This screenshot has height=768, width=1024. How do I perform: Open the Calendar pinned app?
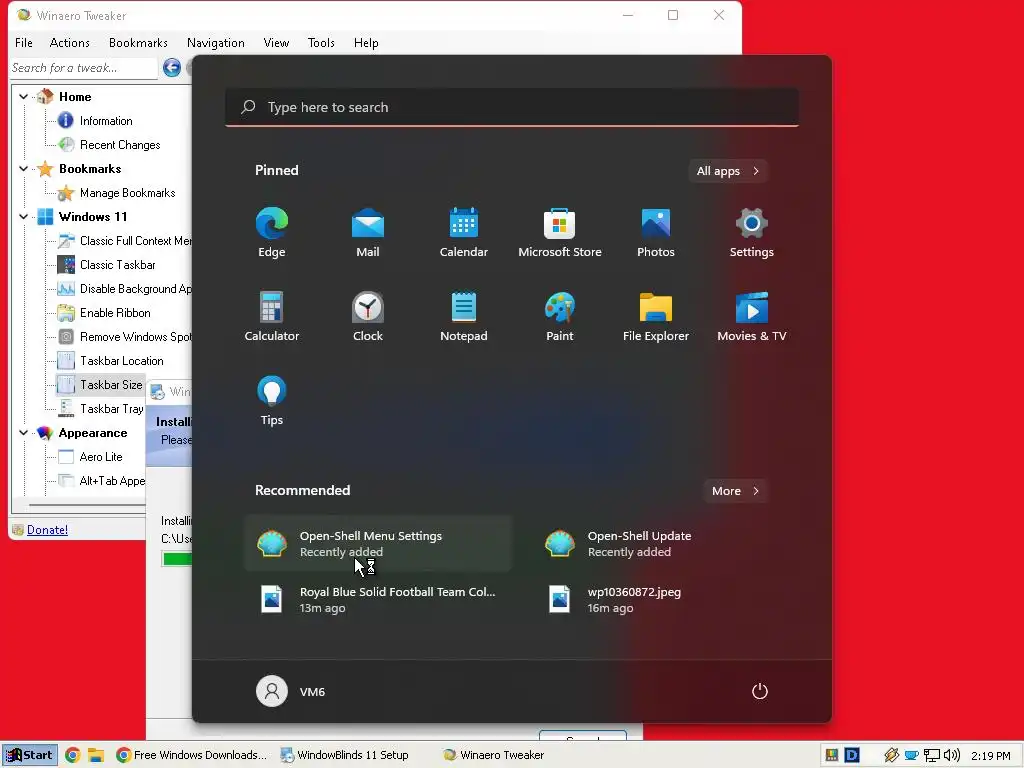[464, 232]
